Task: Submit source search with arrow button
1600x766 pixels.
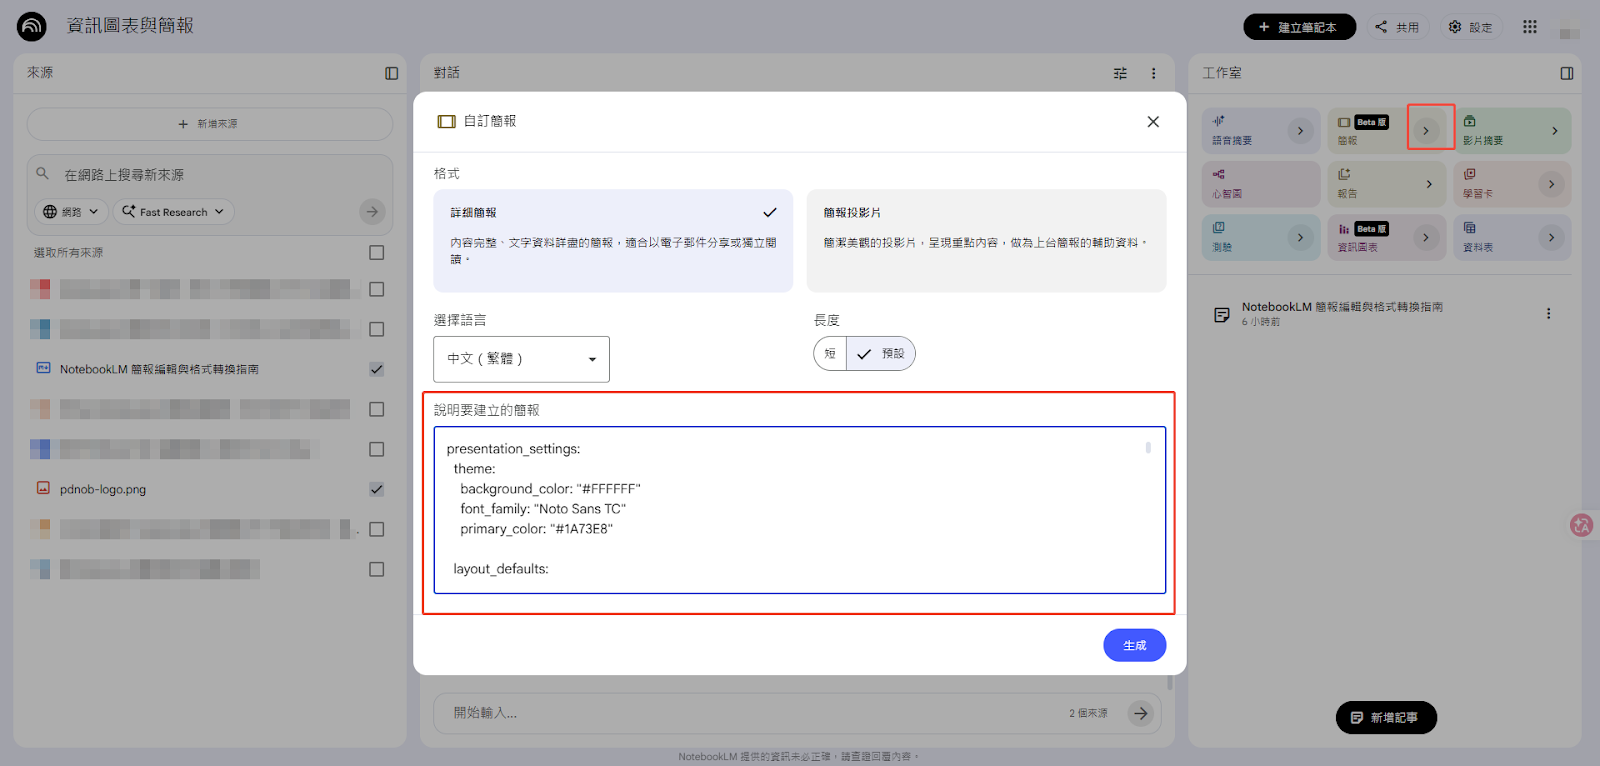Action: (x=372, y=212)
